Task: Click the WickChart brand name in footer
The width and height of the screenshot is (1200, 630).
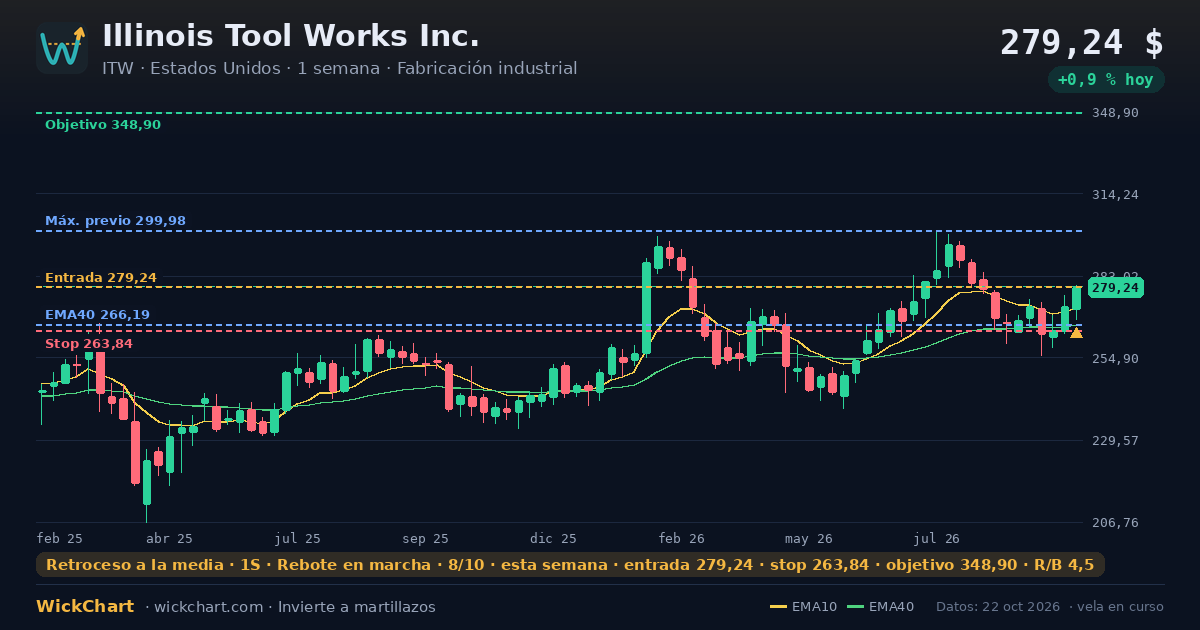Action: coord(85,607)
